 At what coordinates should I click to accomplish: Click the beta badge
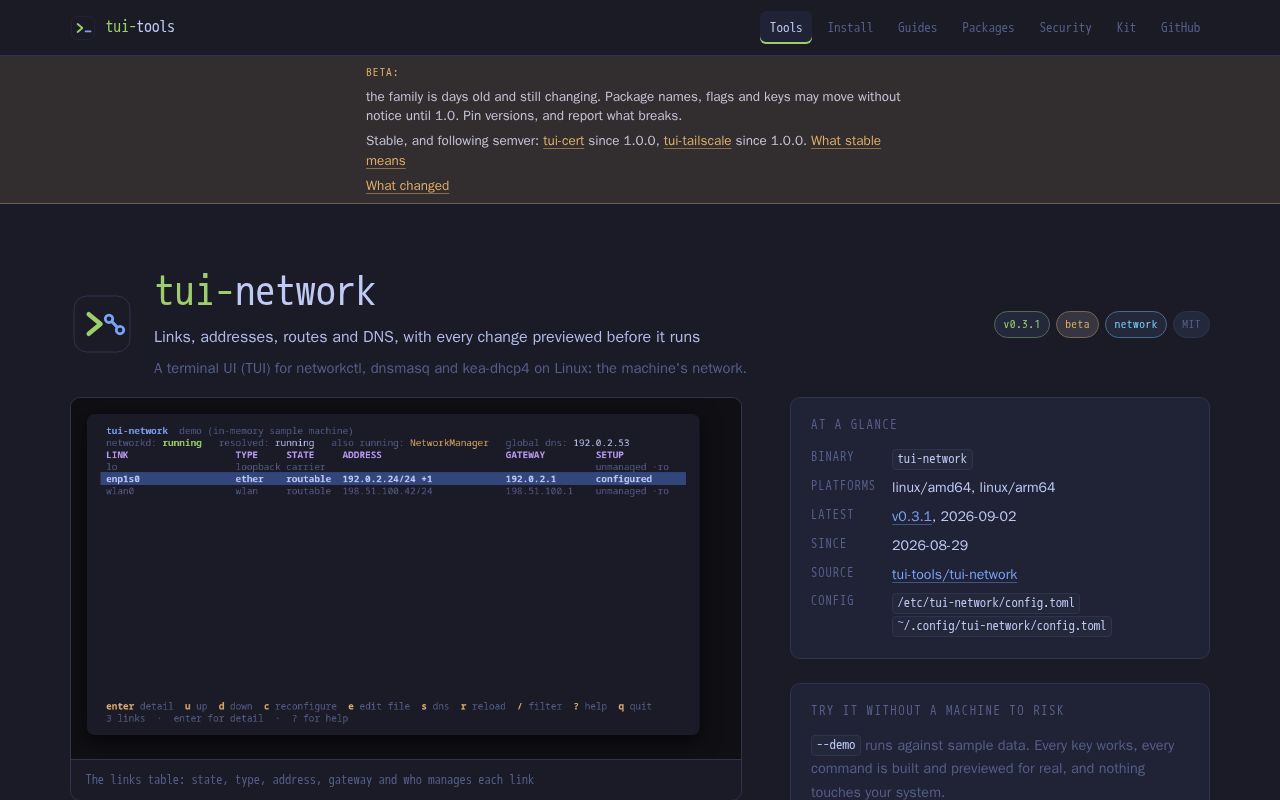click(x=1077, y=325)
